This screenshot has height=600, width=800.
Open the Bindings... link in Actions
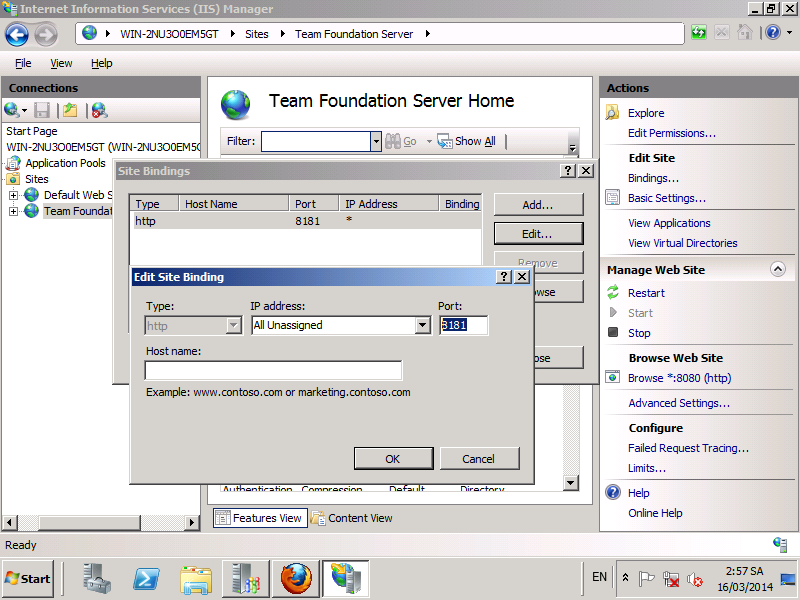(653, 178)
